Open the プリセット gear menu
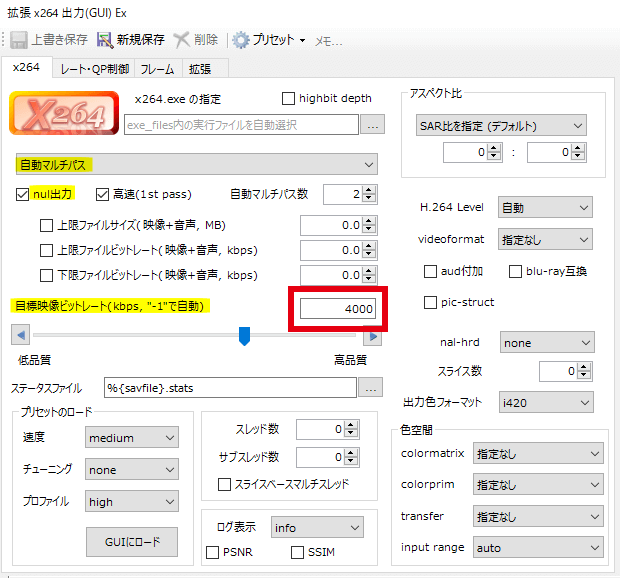The height and width of the screenshot is (578, 620). click(242, 40)
